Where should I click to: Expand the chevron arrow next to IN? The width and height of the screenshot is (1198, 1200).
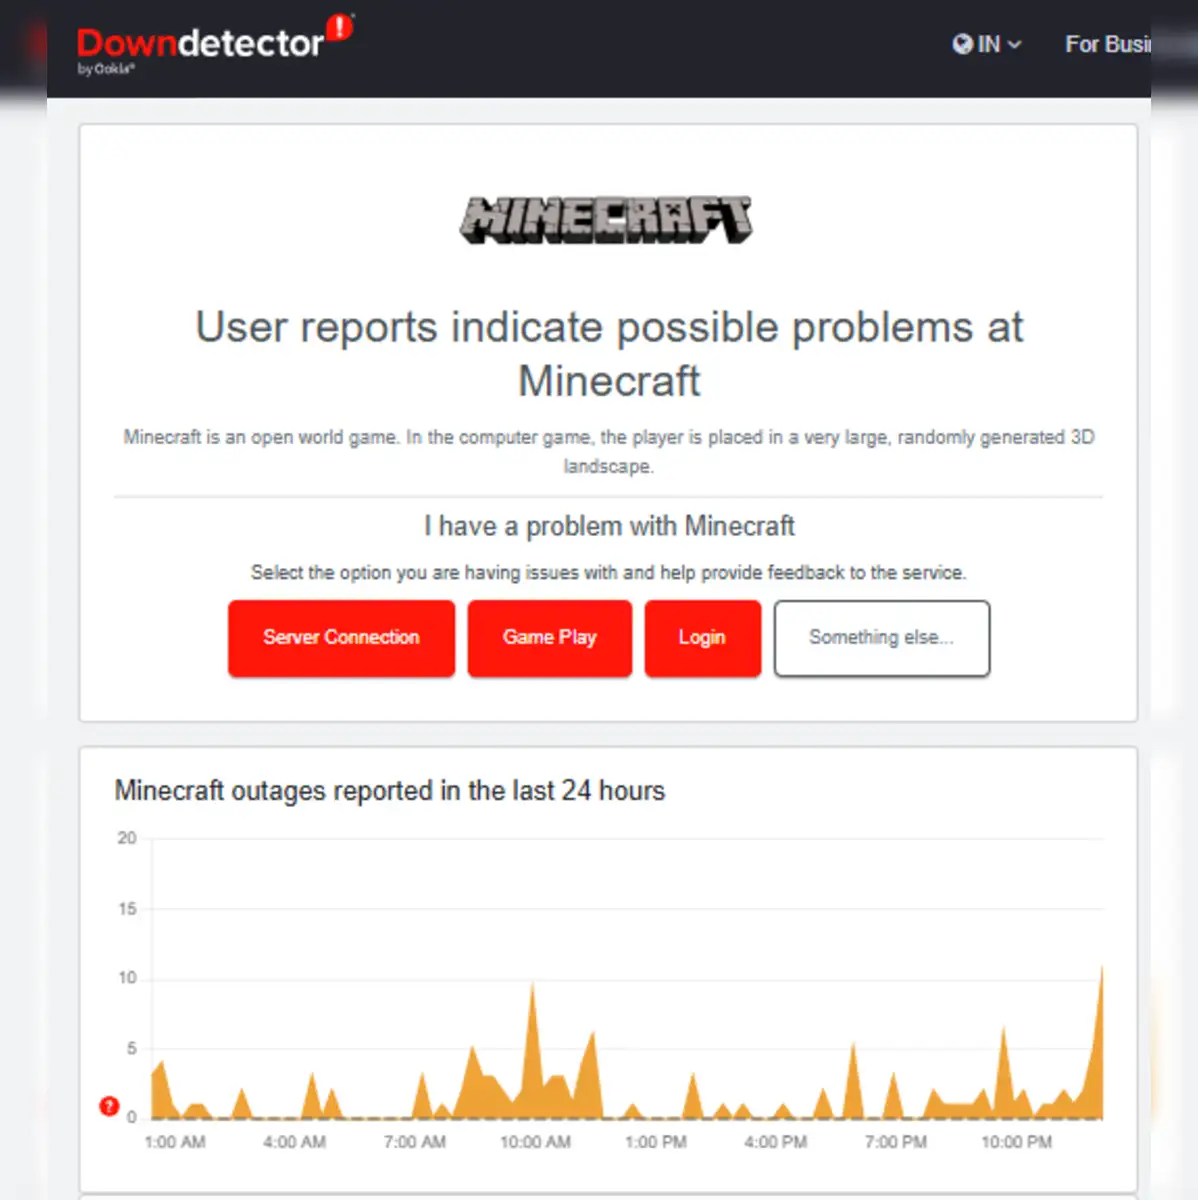click(1014, 45)
